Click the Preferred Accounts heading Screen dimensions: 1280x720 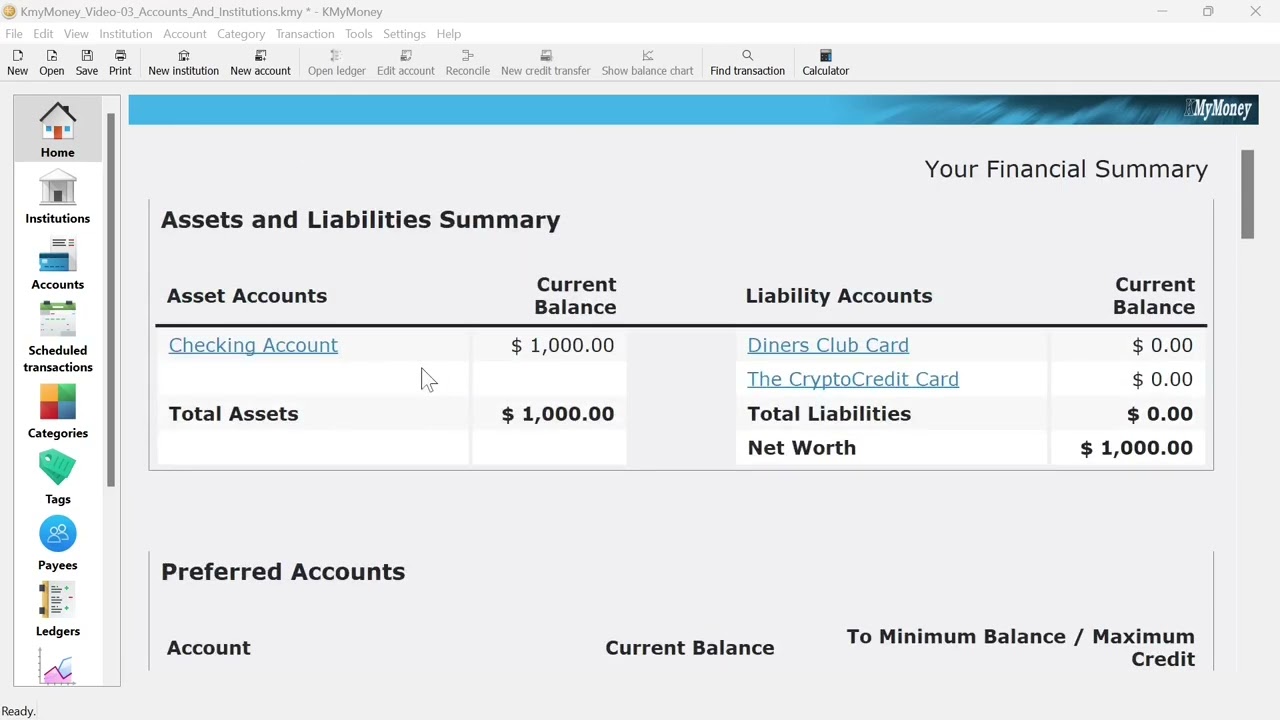283,572
